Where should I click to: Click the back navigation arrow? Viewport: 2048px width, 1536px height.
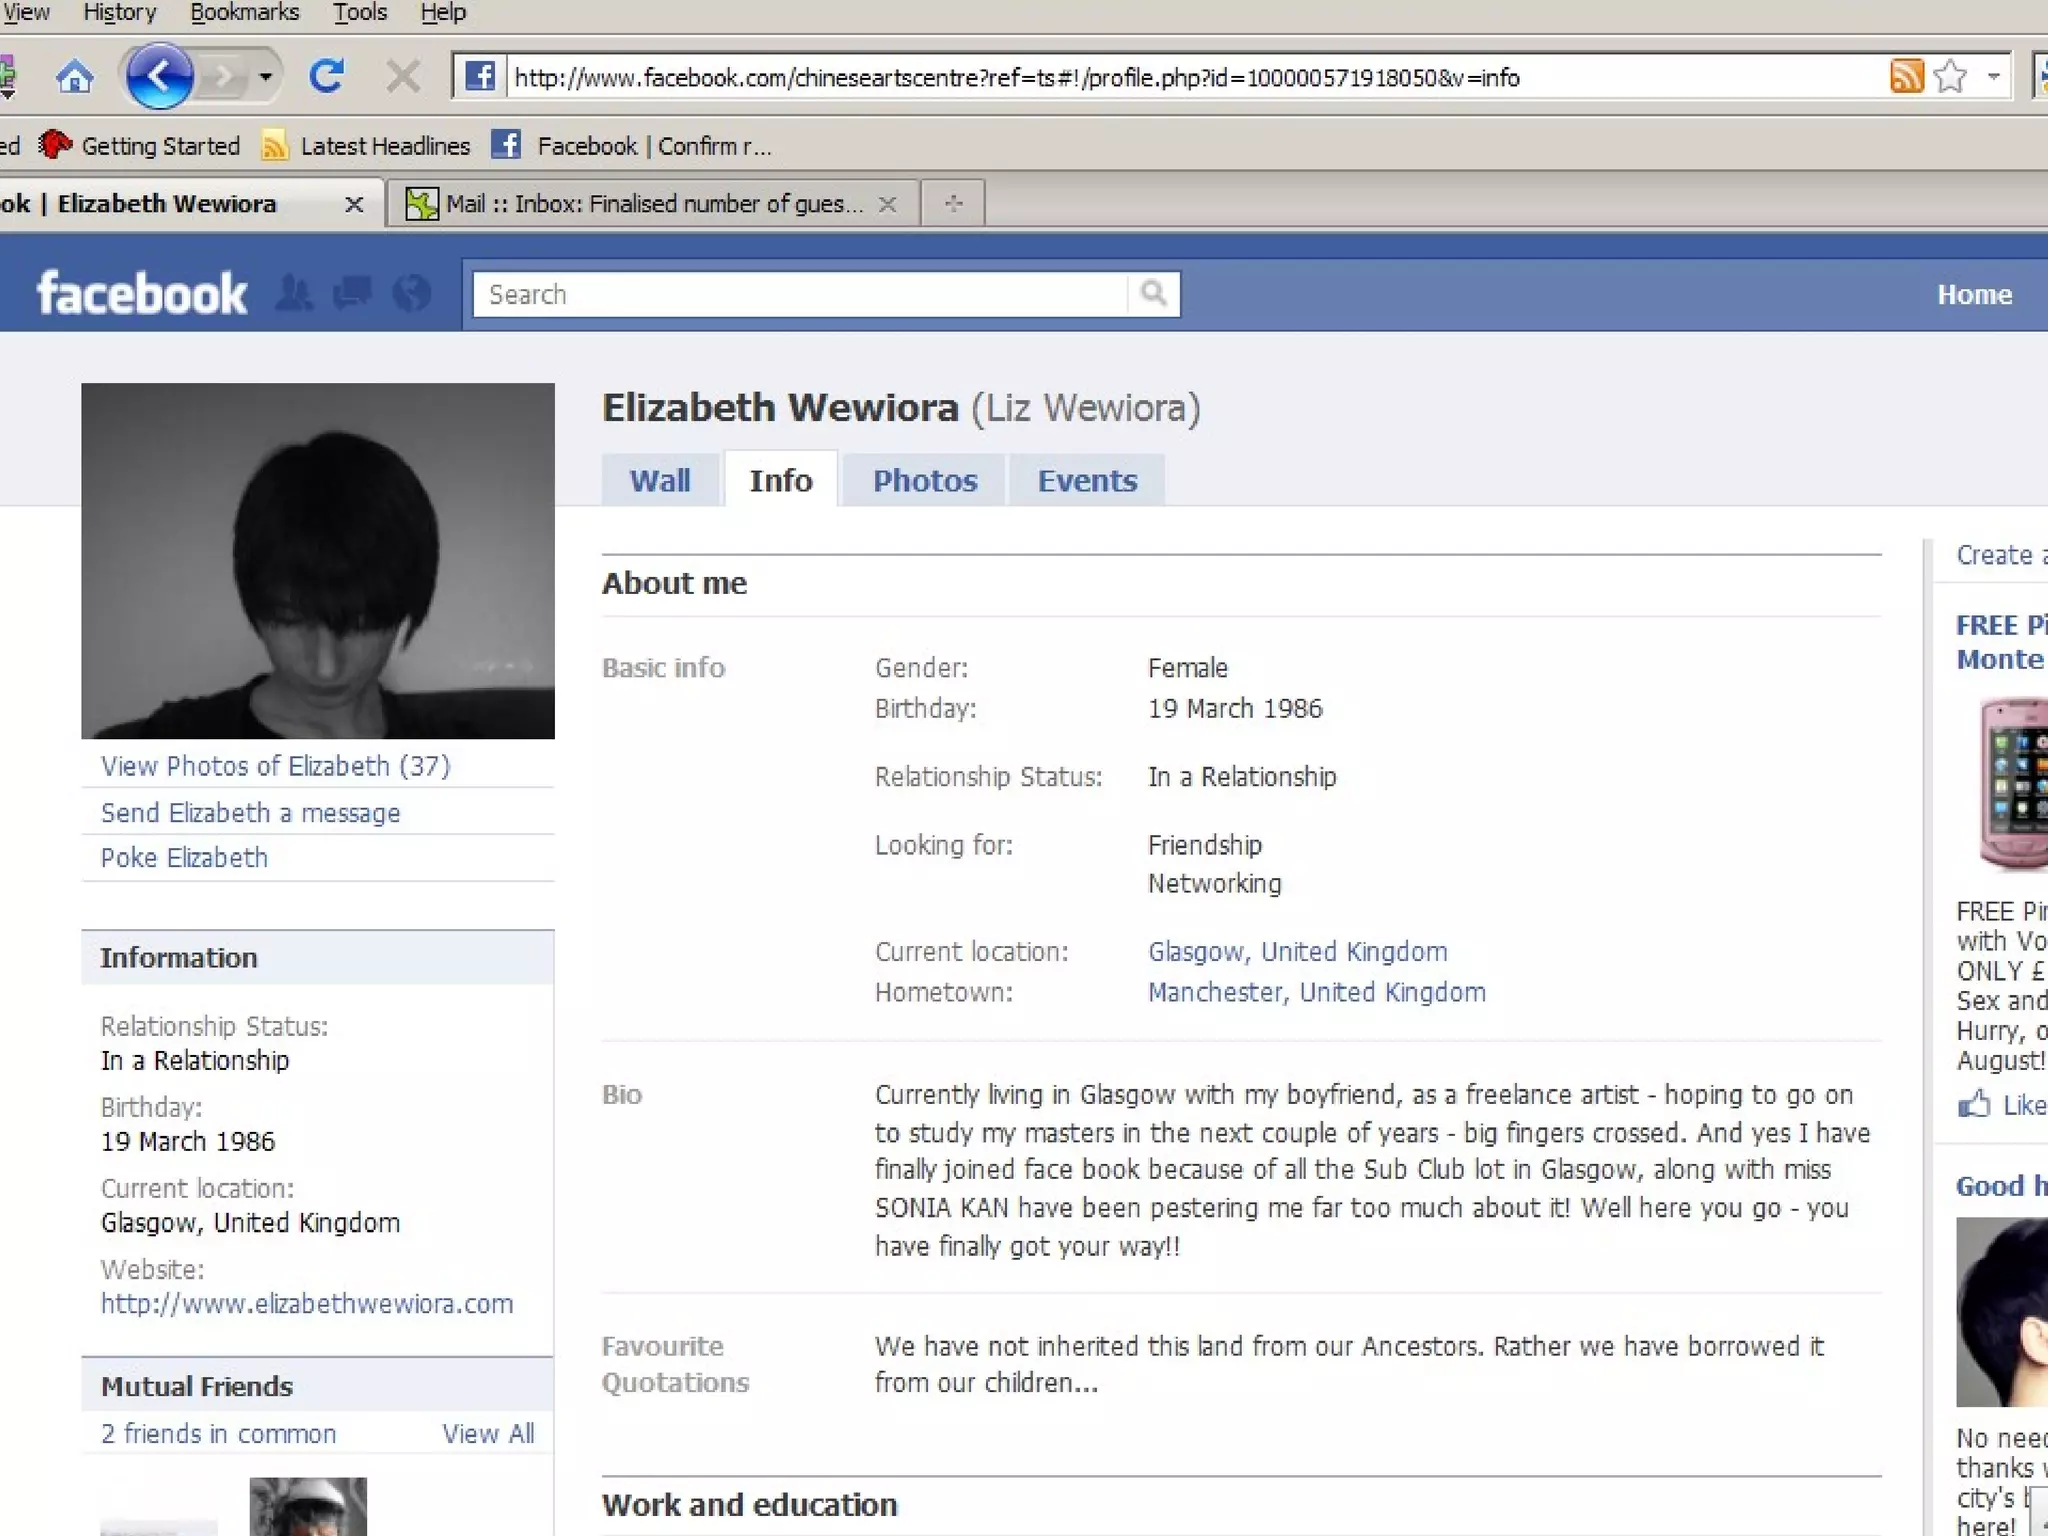159,76
